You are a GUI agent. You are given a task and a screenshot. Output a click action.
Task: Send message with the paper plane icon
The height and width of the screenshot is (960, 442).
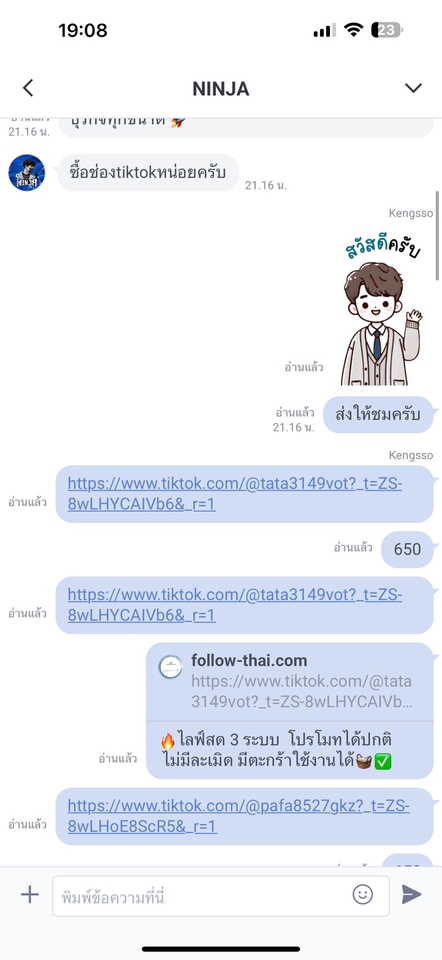click(x=411, y=894)
